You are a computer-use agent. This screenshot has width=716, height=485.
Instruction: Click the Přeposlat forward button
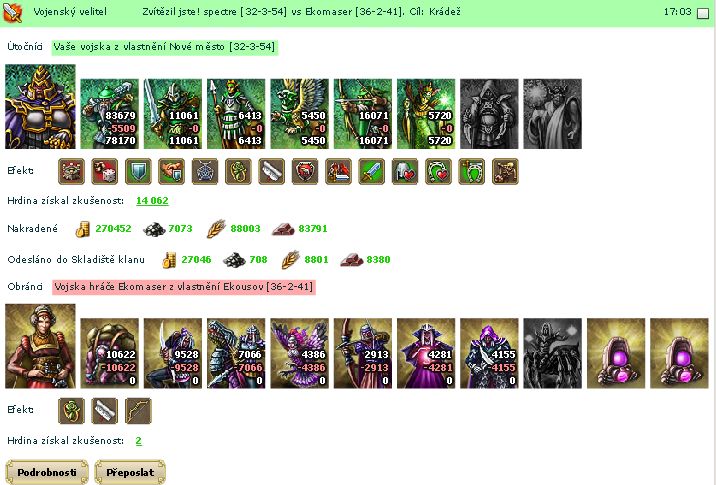pyautogui.click(x=130, y=472)
